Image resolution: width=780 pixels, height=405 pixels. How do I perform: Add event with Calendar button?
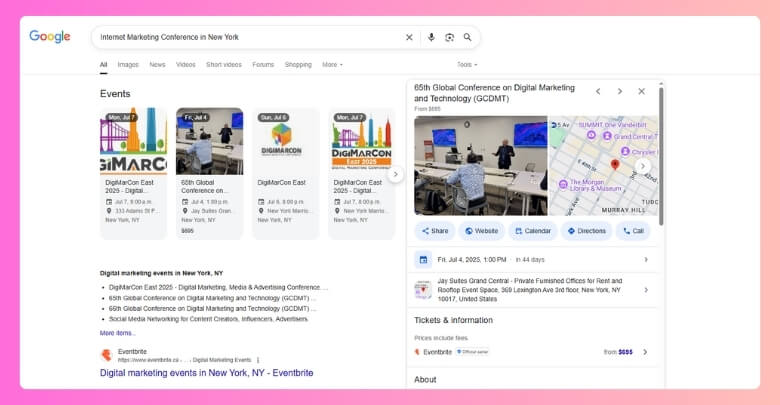(x=533, y=231)
